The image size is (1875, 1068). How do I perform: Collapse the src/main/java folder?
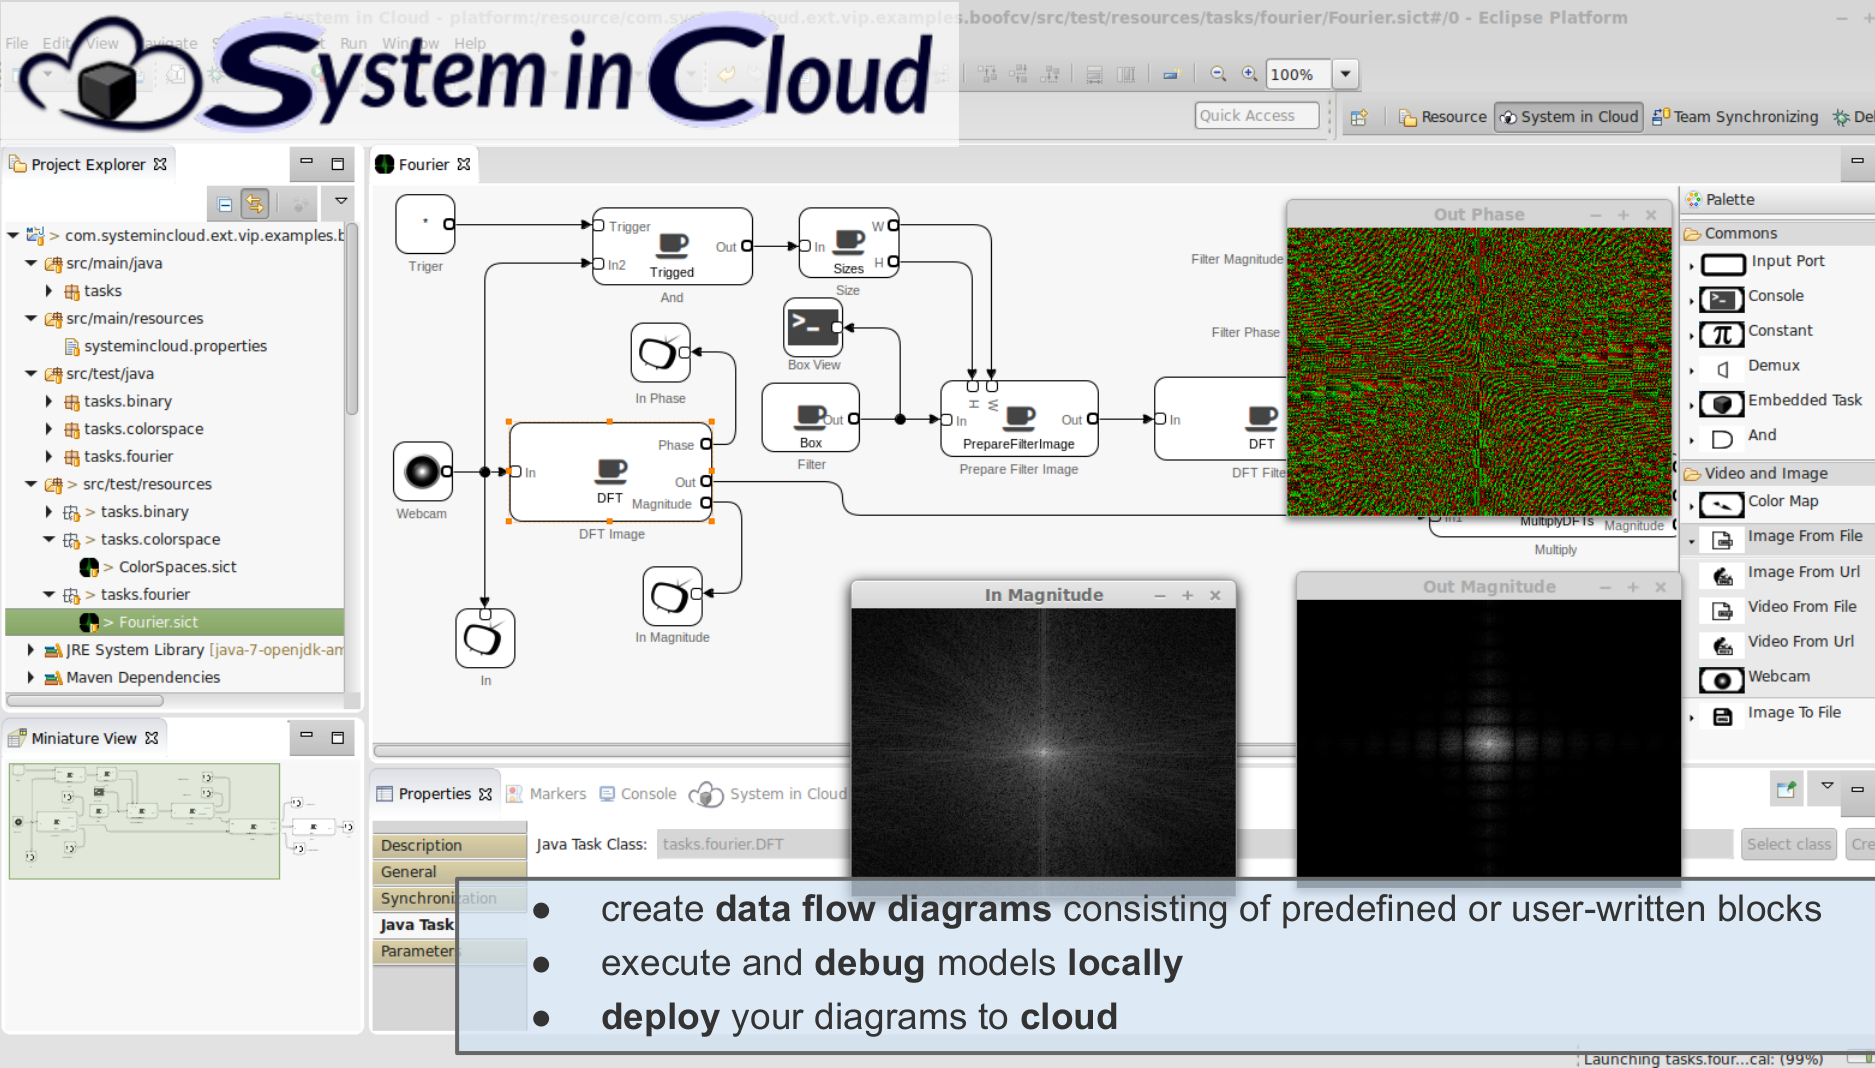[31, 263]
